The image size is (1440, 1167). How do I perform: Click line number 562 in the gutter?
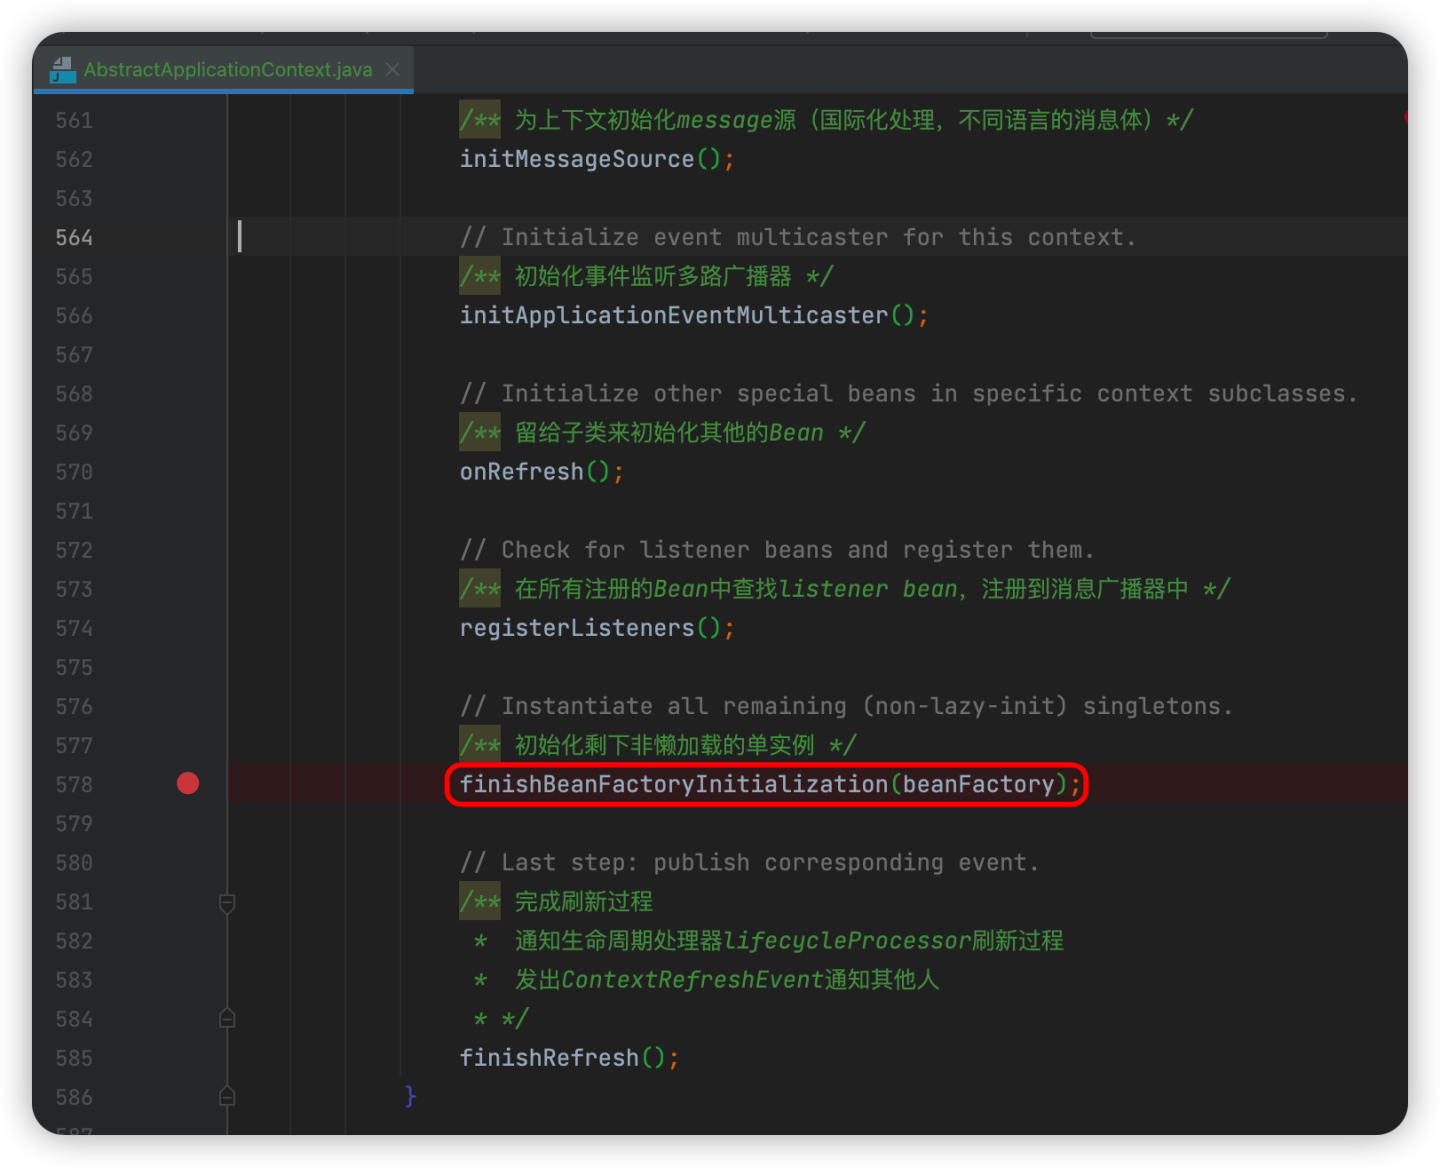[x=74, y=160]
